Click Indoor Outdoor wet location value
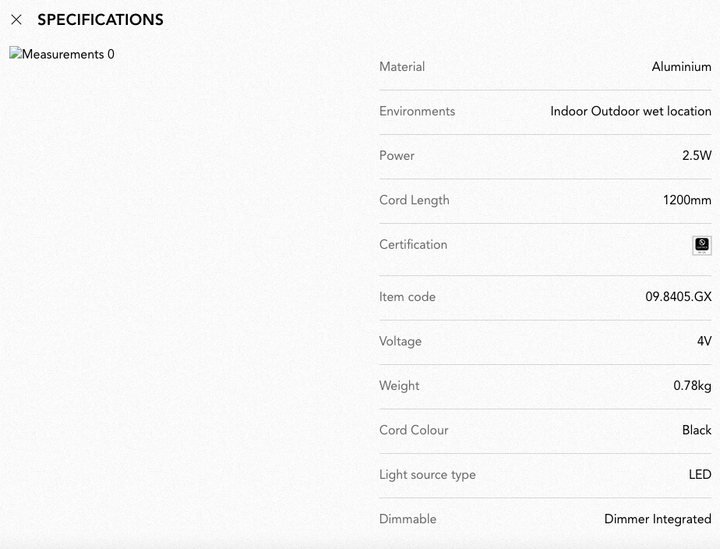Viewport: 720px width, 549px height. [x=630, y=111]
